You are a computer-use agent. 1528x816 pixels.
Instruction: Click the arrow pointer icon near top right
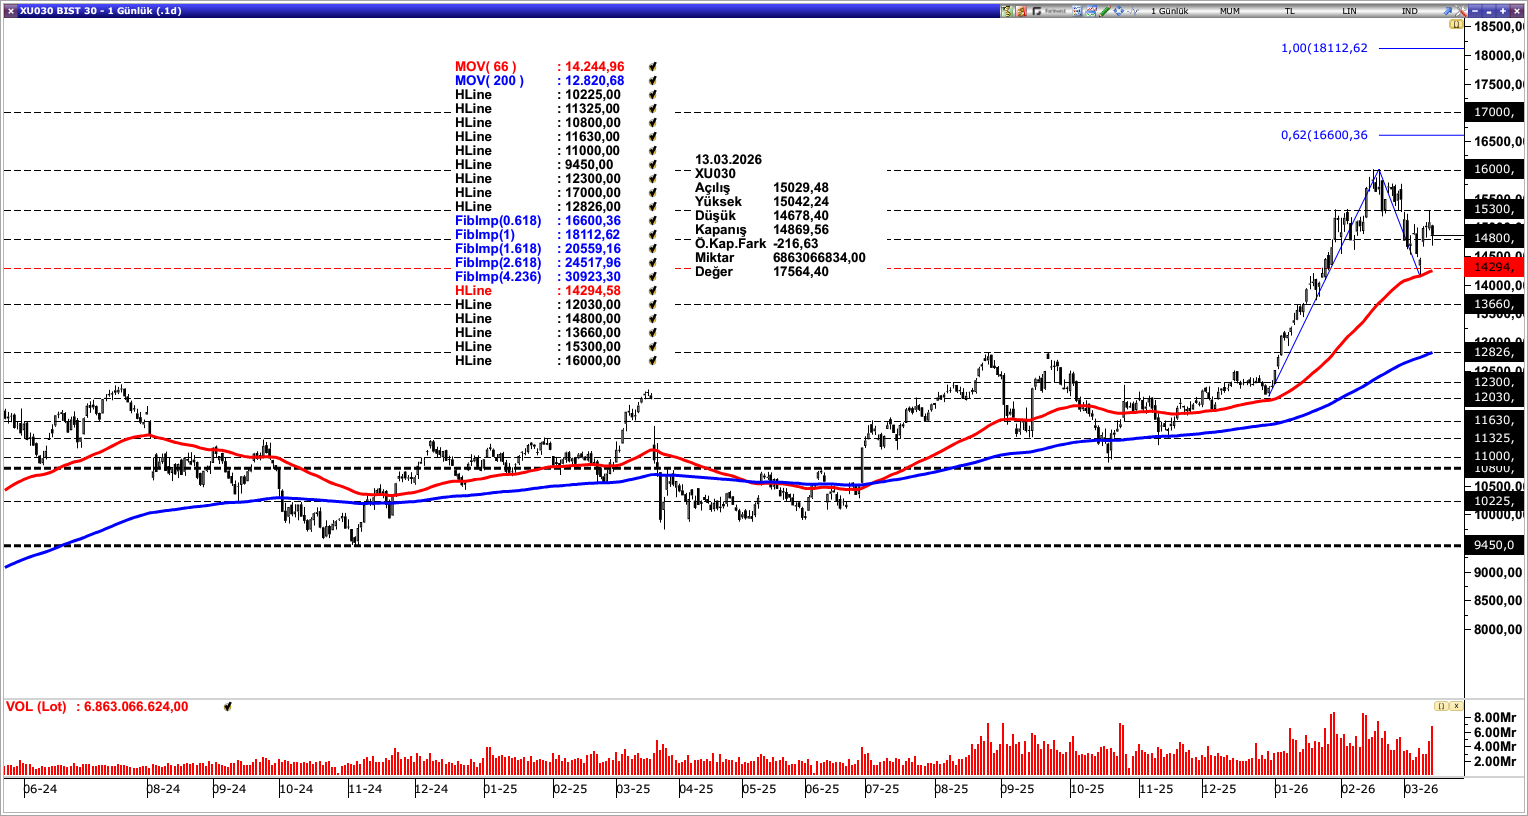click(1446, 11)
